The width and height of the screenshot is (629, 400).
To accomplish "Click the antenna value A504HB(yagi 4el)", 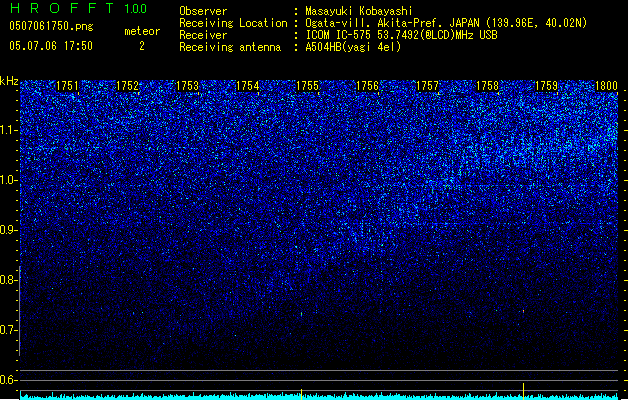I will tap(353, 47).
